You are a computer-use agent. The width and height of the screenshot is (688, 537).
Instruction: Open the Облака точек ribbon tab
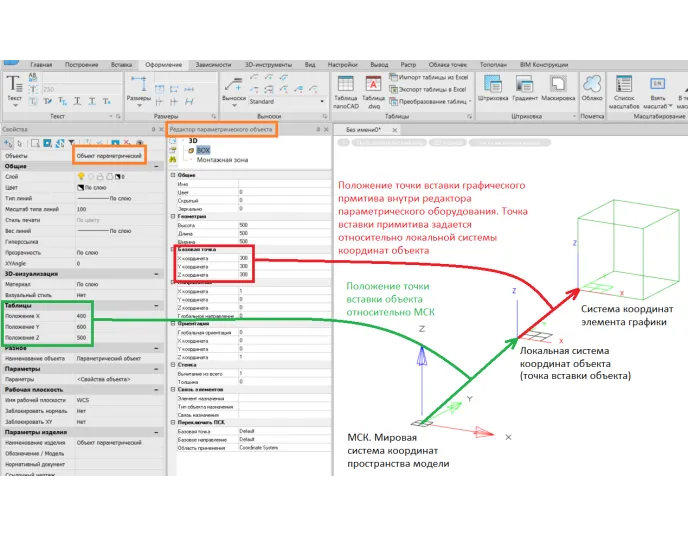click(448, 64)
